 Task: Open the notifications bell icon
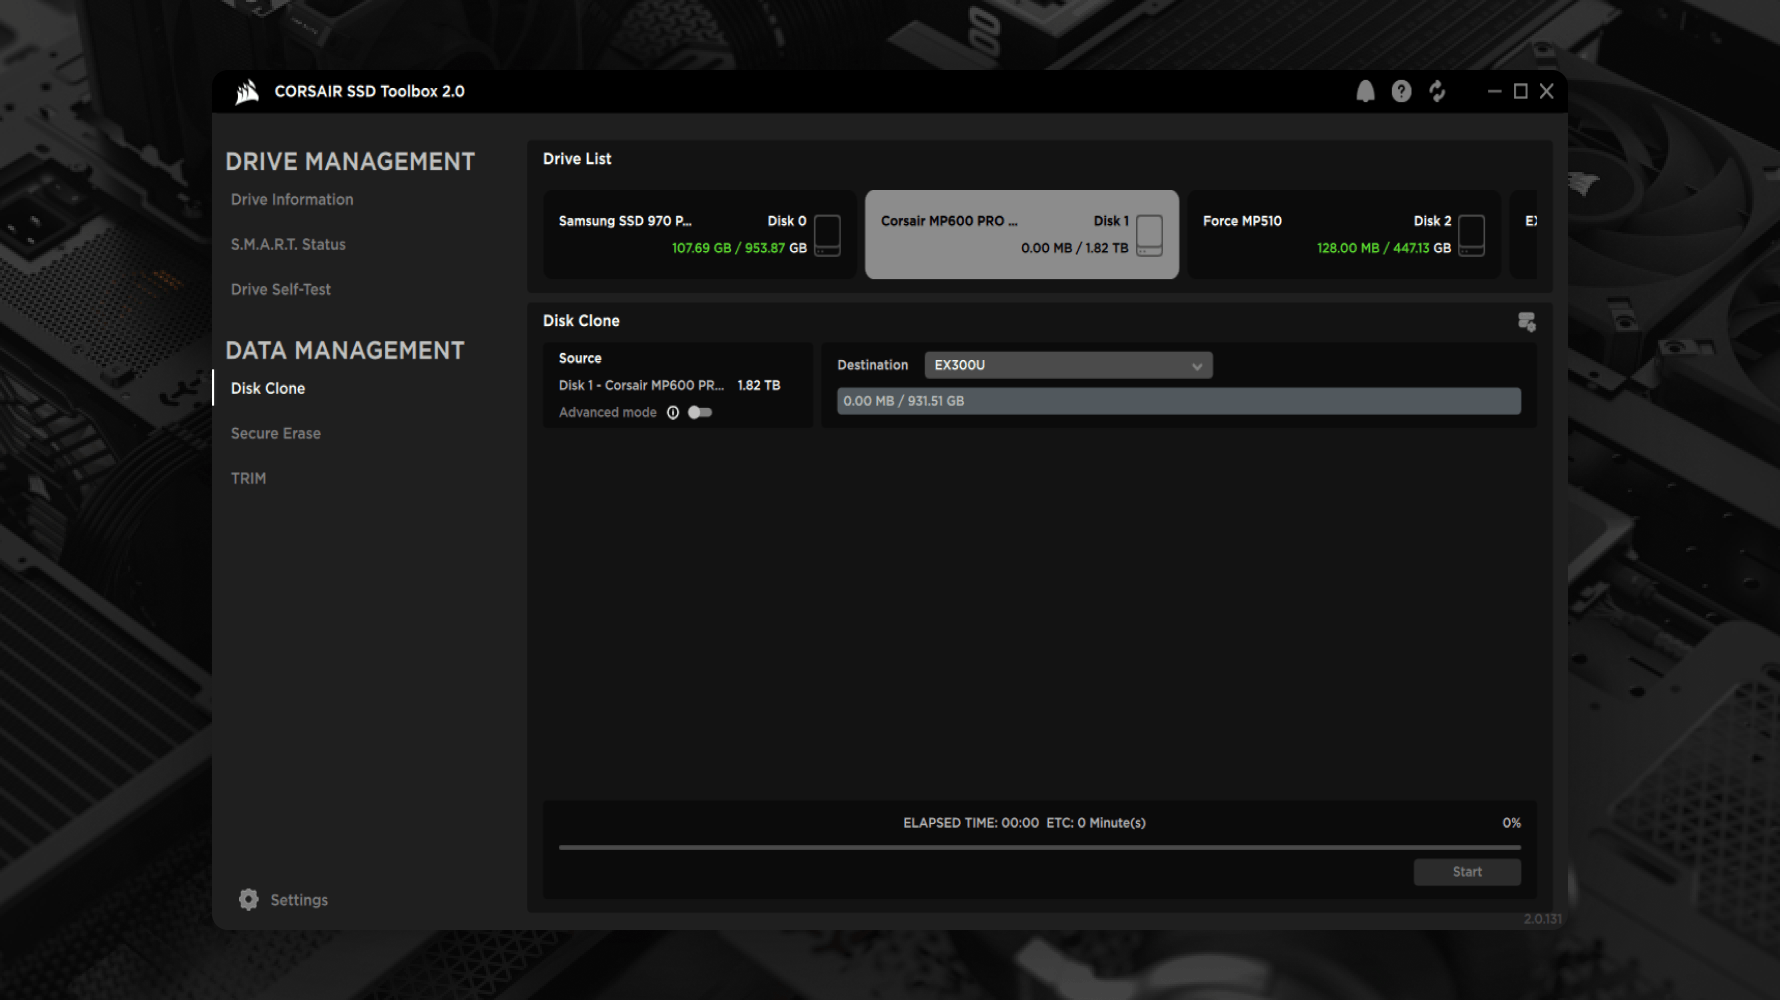pos(1365,91)
